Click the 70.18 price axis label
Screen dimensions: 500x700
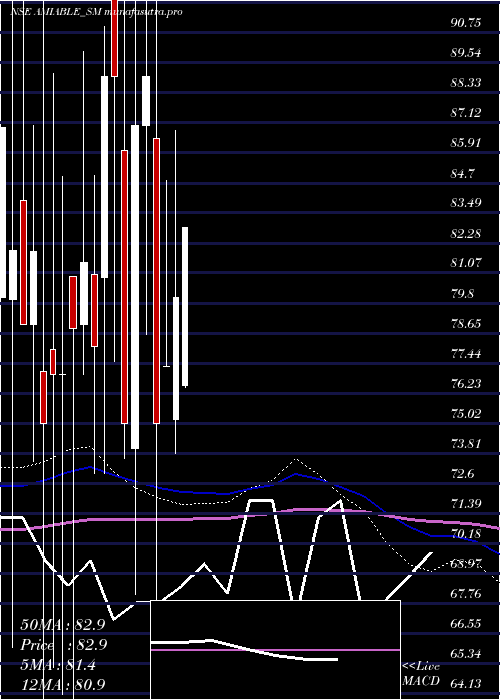coord(466,534)
